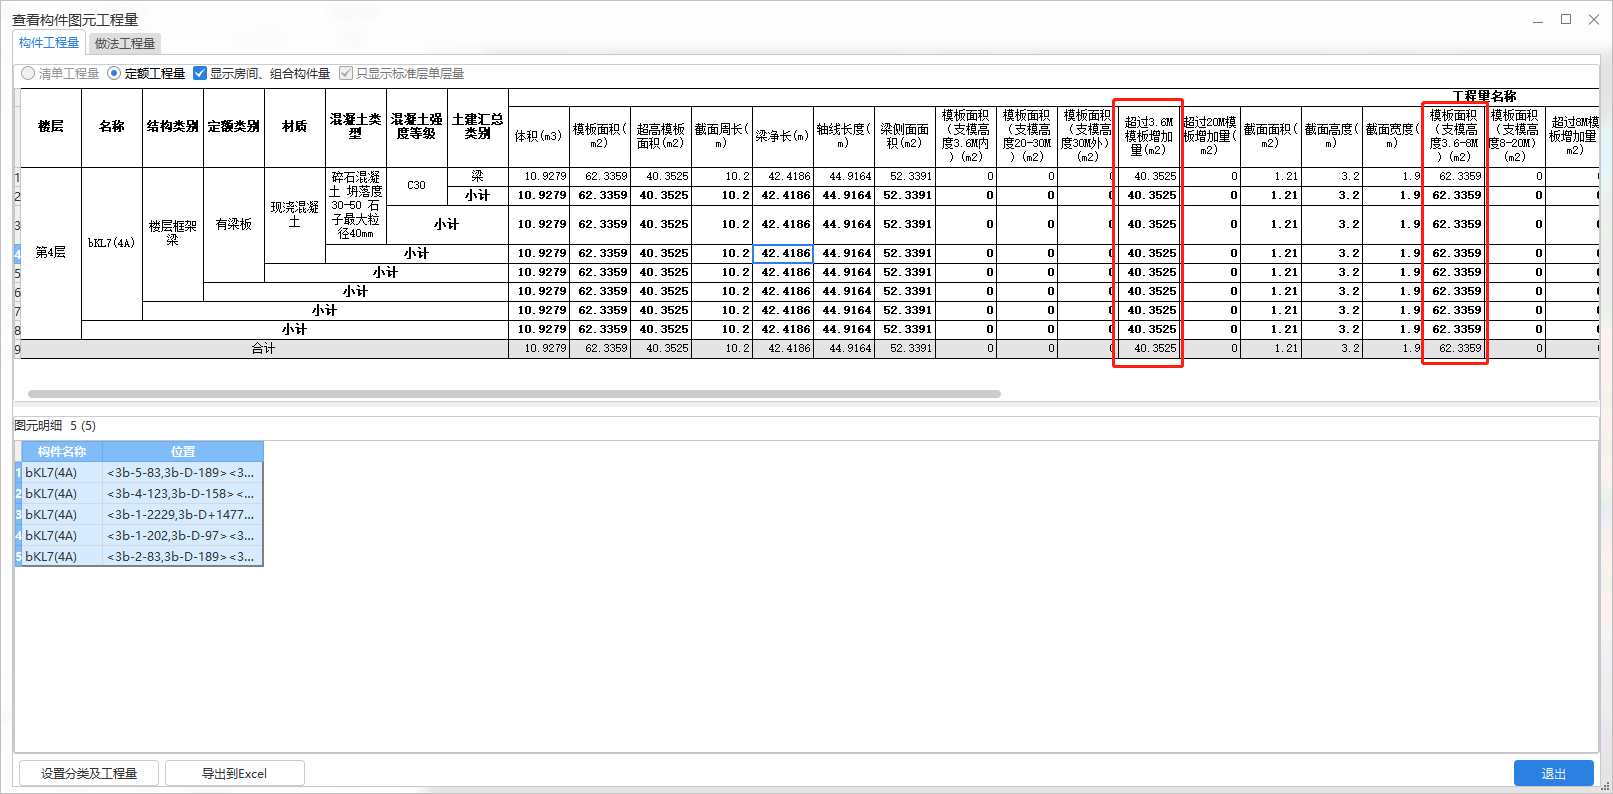Click the 混凝土强度等级 column header

[417, 127]
